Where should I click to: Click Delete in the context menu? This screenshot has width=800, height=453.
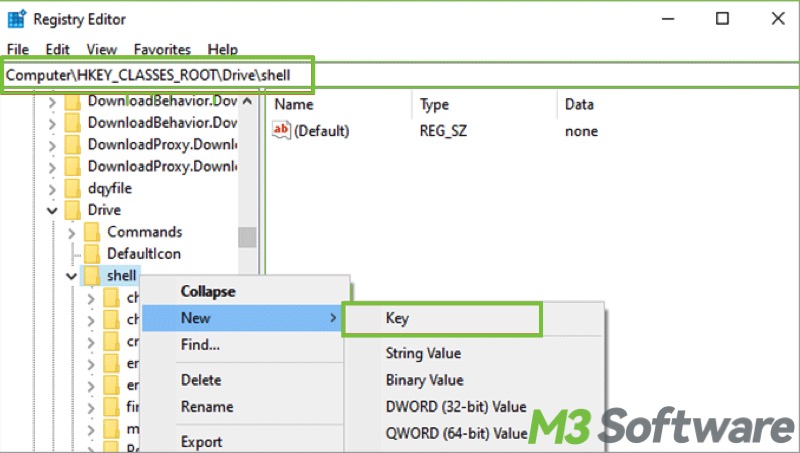click(x=201, y=380)
